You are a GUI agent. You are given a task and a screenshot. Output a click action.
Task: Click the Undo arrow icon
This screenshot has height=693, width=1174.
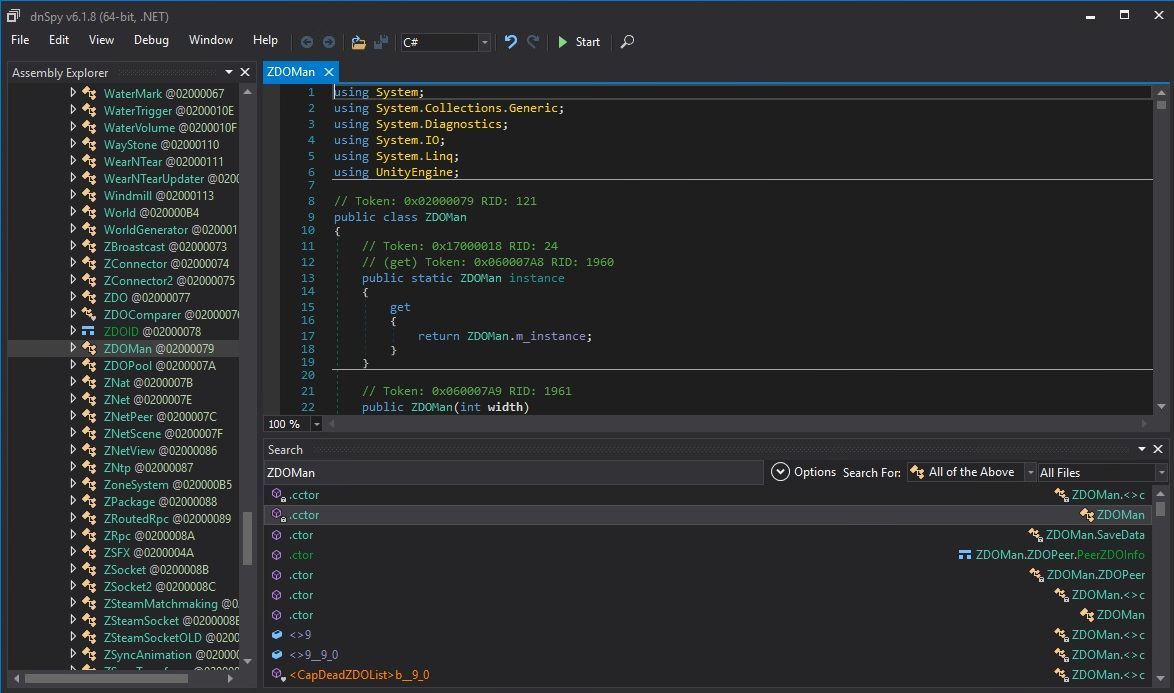coord(511,42)
